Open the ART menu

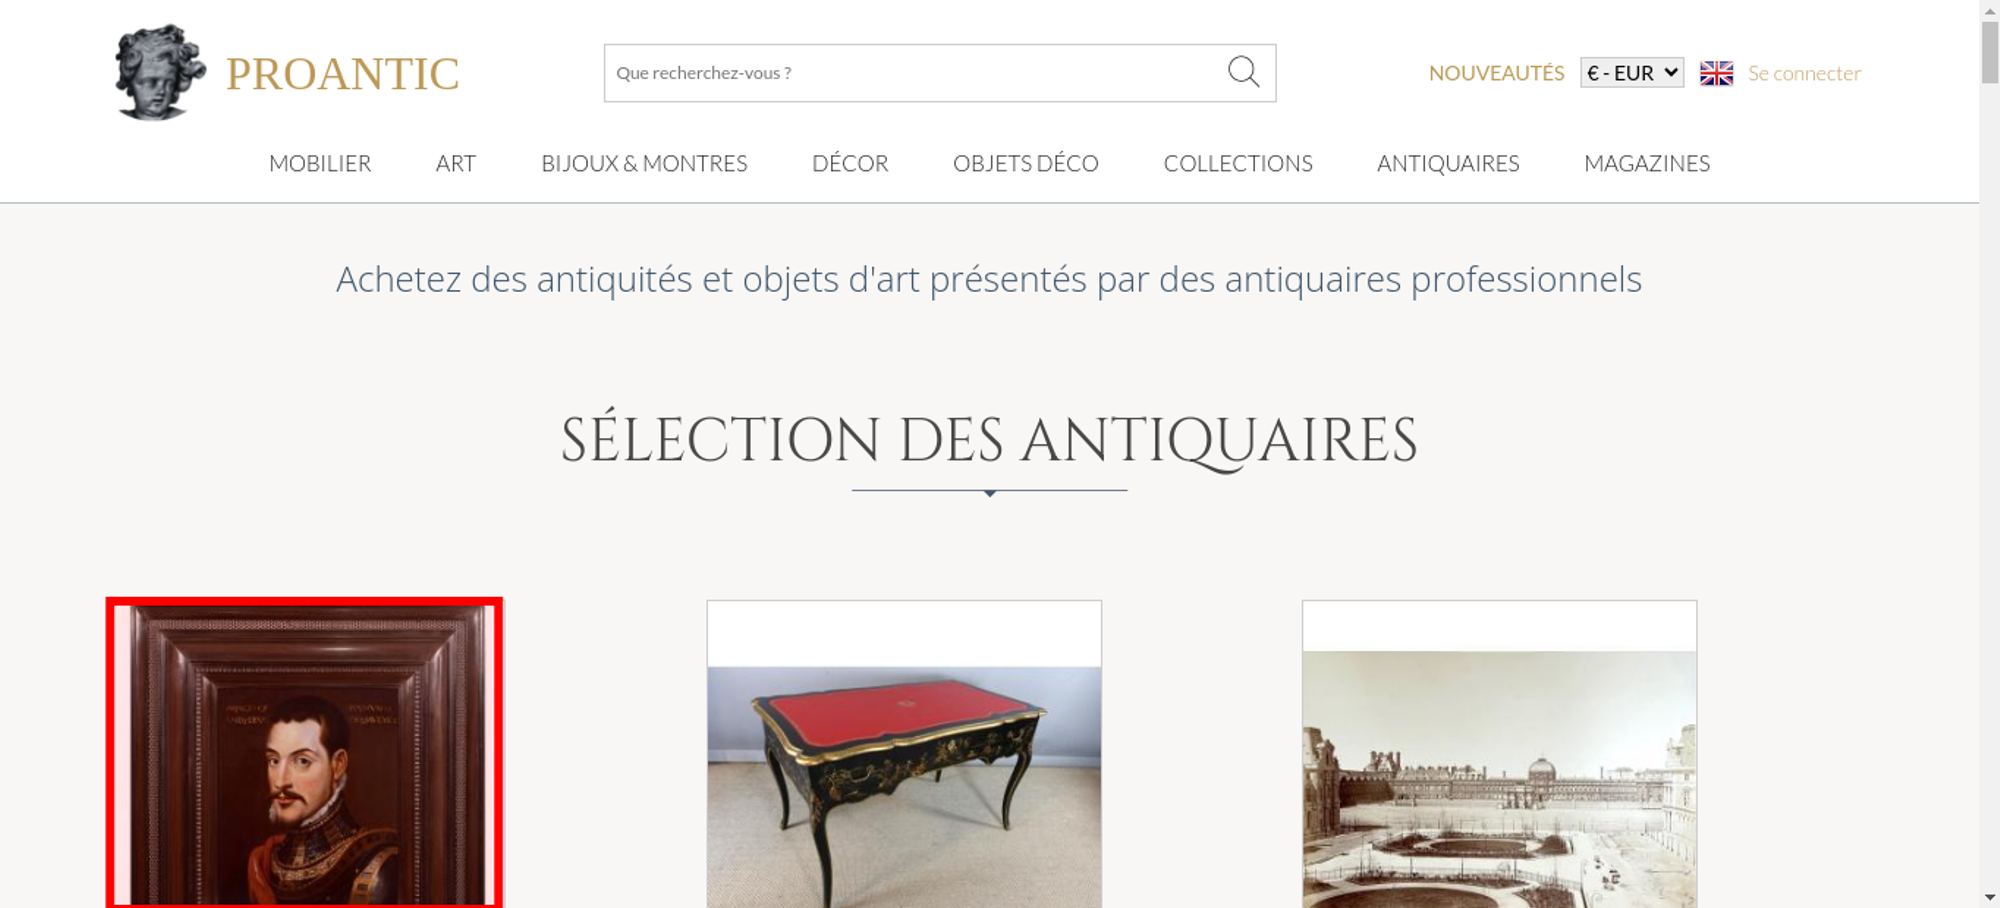click(x=456, y=163)
